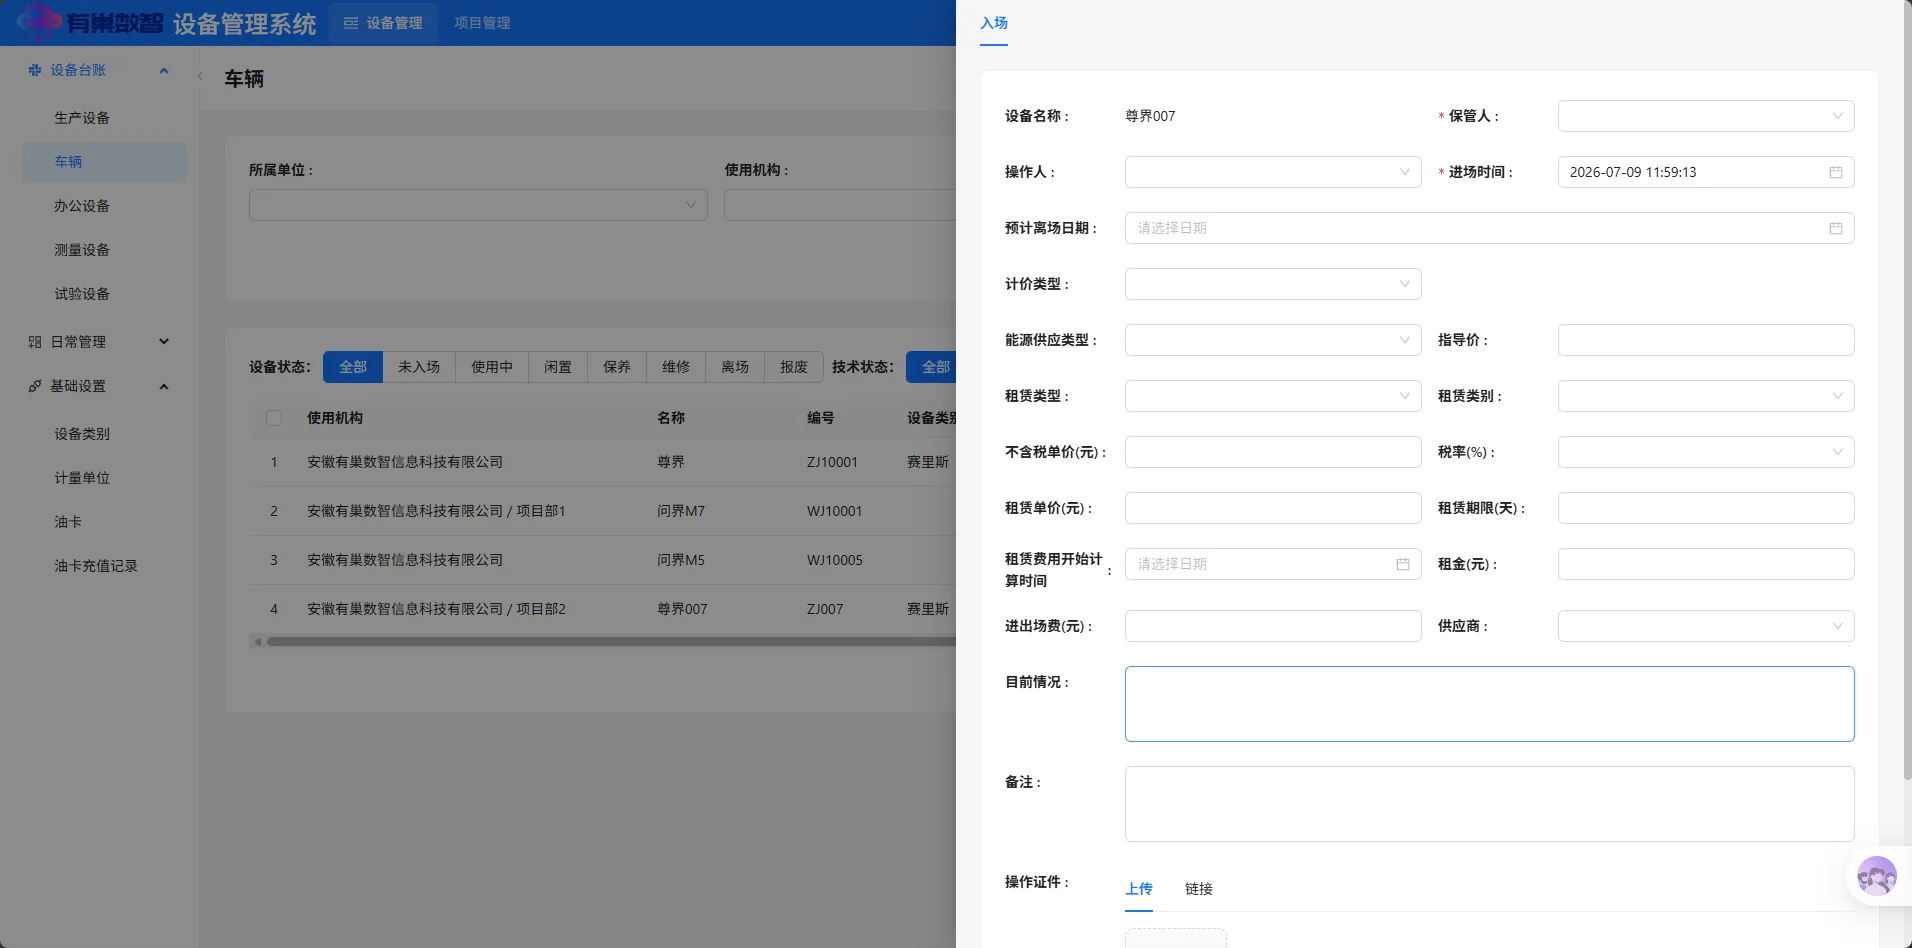Filter 设备状态 by 使用中
Image resolution: width=1912 pixels, height=948 pixels.
[492, 367]
